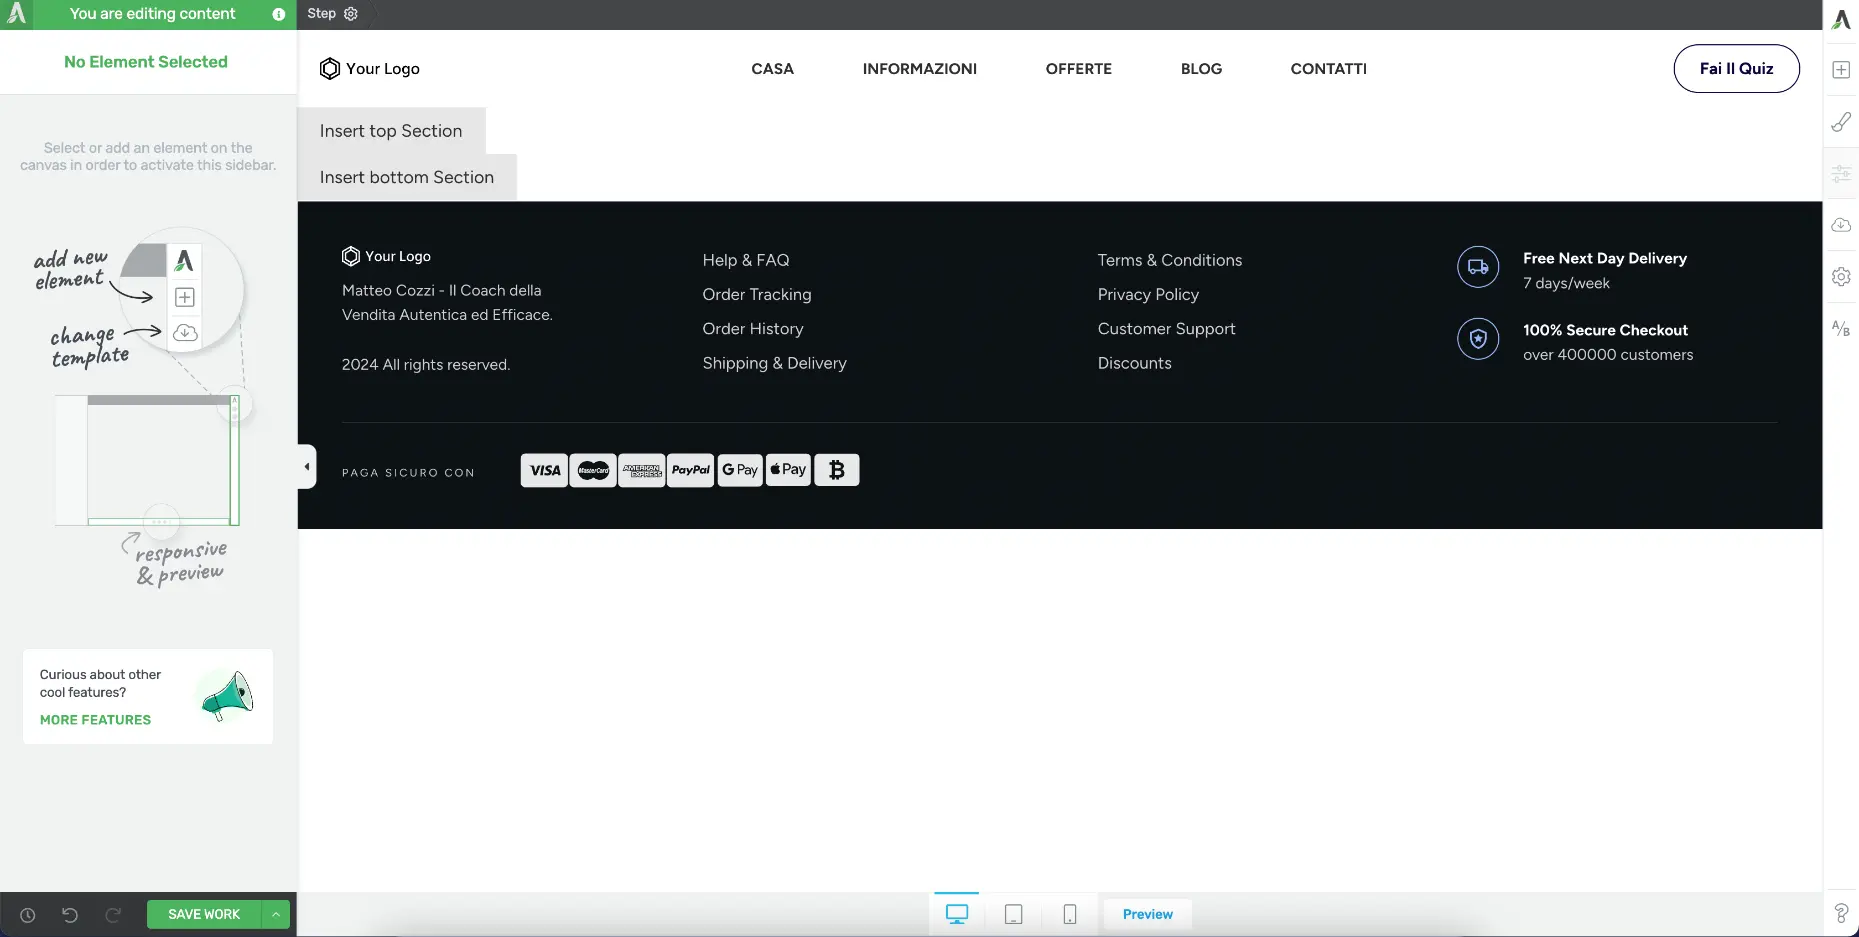Open the CONTATTI menu item

click(1329, 69)
